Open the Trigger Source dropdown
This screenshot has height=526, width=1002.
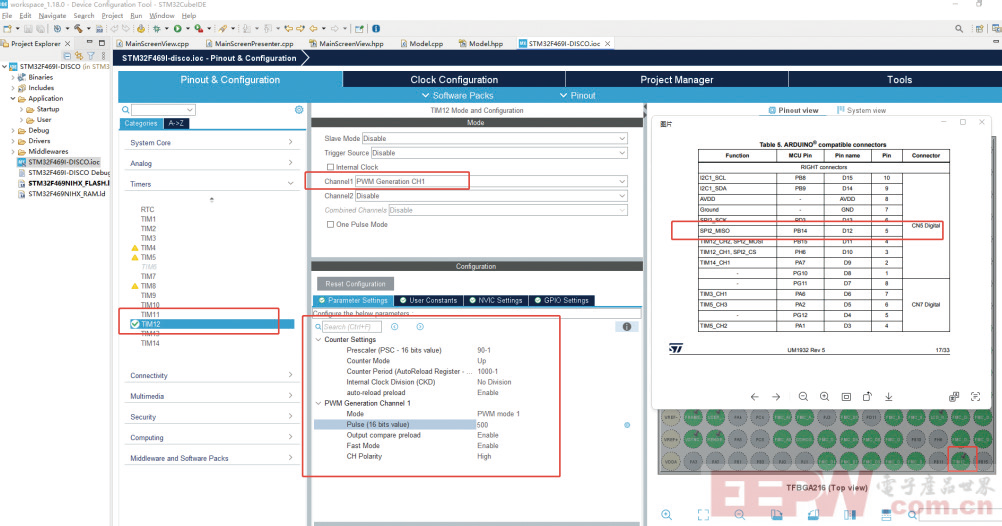(499, 153)
